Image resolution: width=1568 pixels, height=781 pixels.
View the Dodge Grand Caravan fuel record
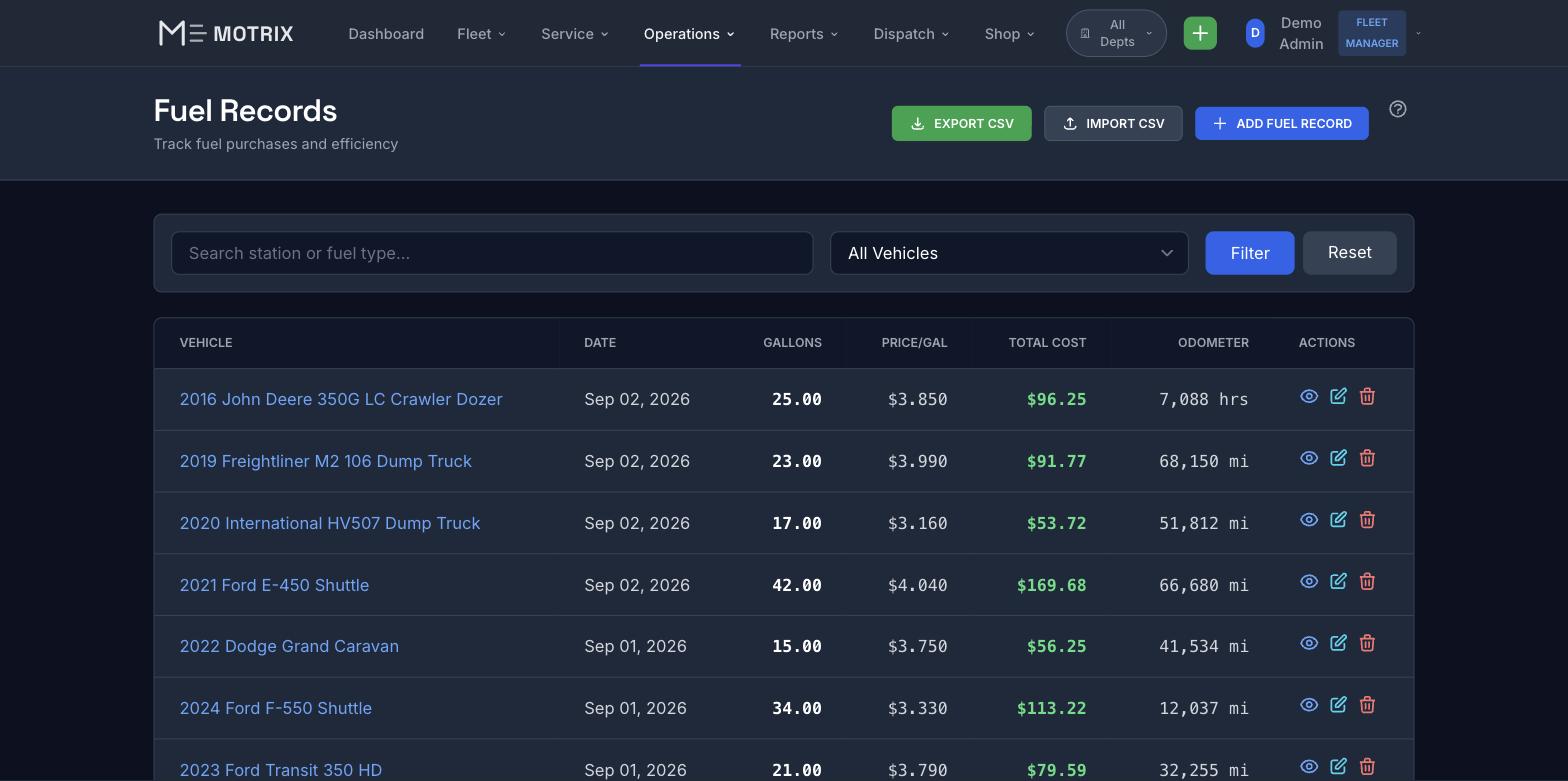(x=1308, y=644)
